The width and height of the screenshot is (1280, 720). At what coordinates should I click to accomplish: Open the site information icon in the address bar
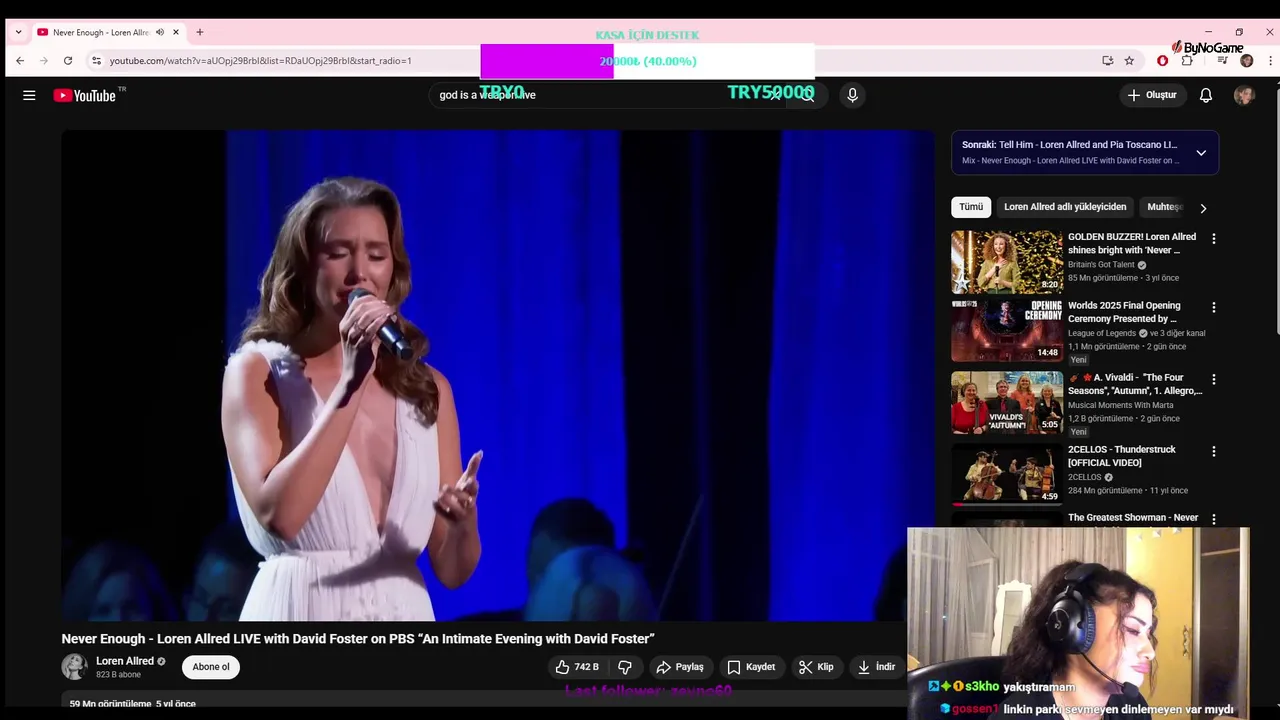click(96, 61)
